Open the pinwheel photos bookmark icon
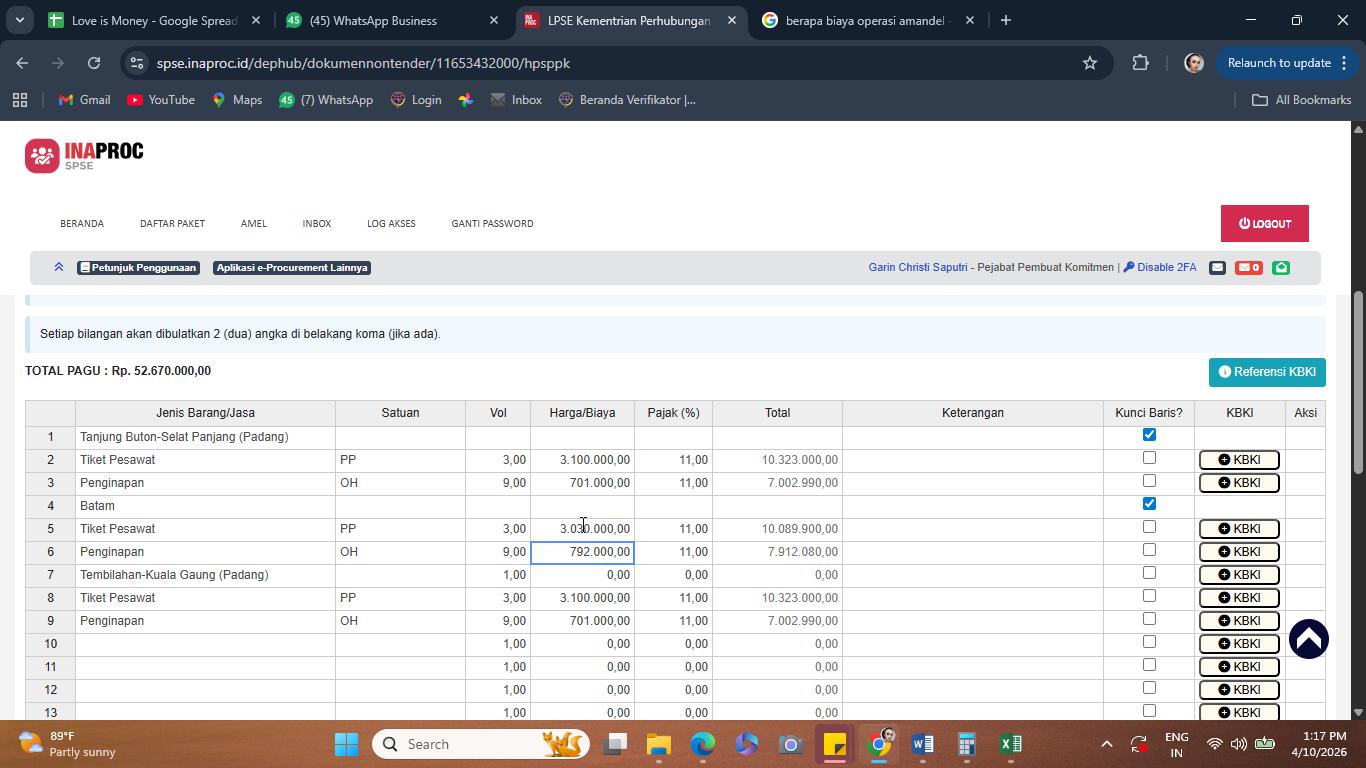Screen dimensions: 1366x768 coord(466,100)
